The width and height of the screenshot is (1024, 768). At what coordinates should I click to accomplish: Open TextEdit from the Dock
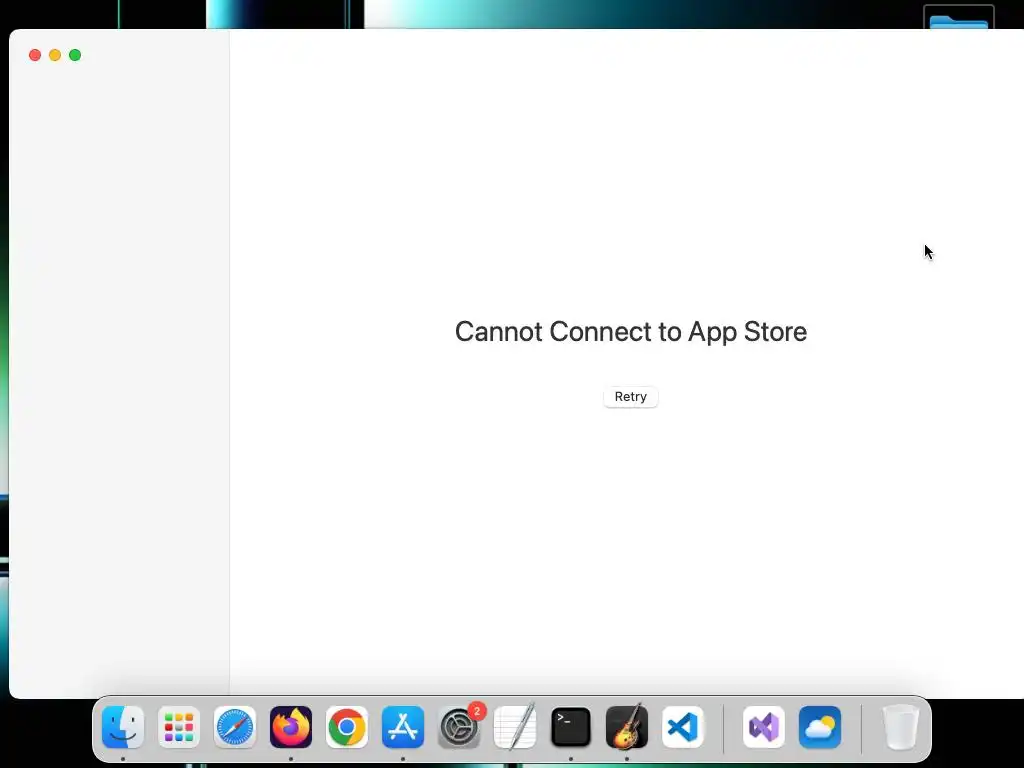click(515, 727)
